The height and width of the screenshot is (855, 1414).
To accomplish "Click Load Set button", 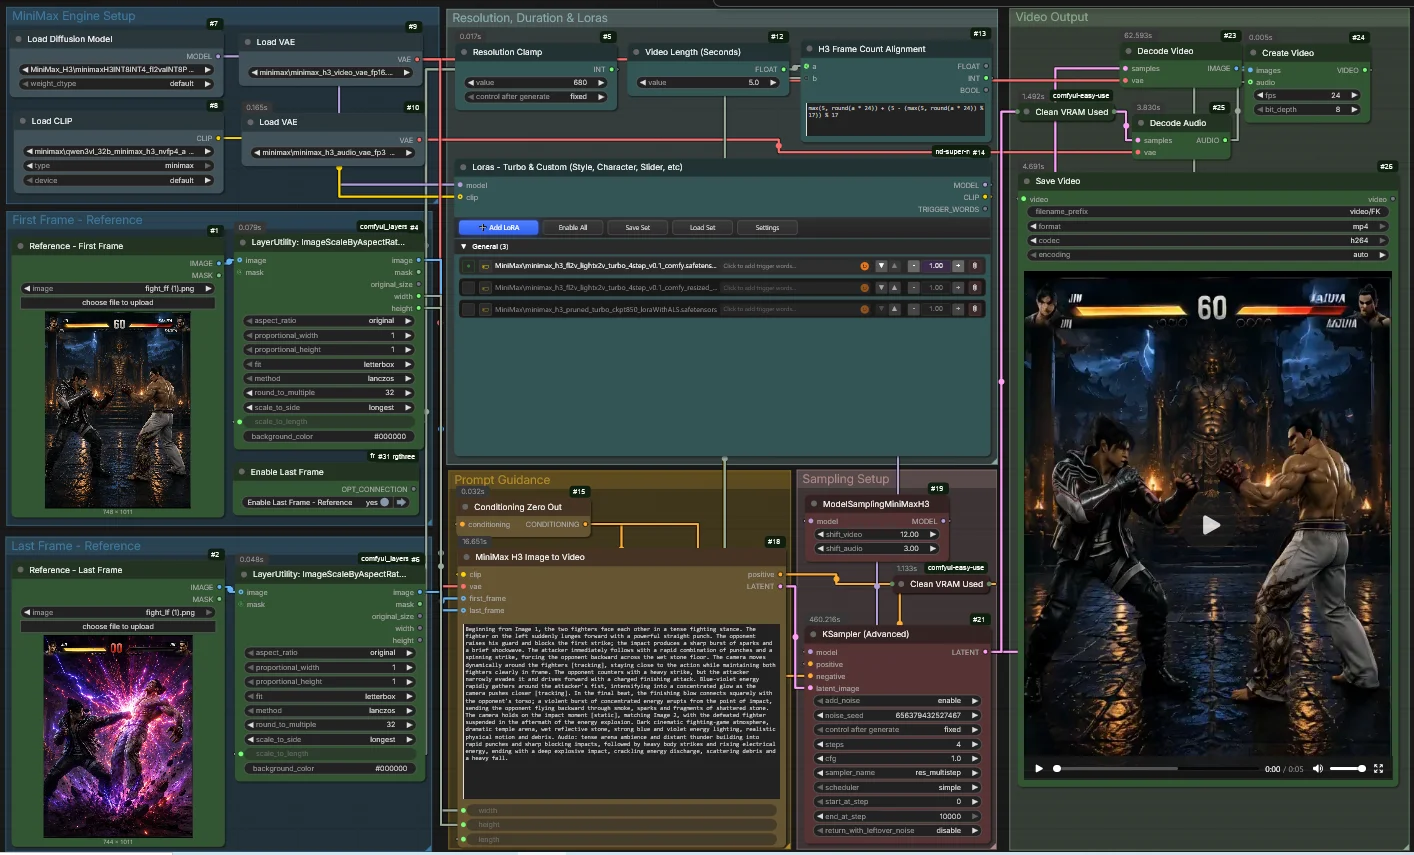I will 703,228.
